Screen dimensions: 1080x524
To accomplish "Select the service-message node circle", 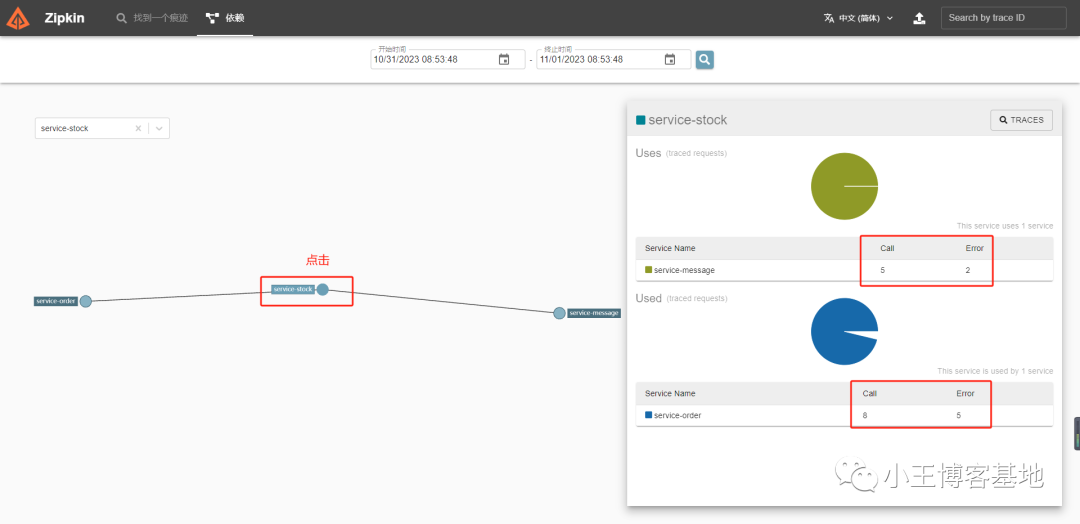I will point(559,313).
